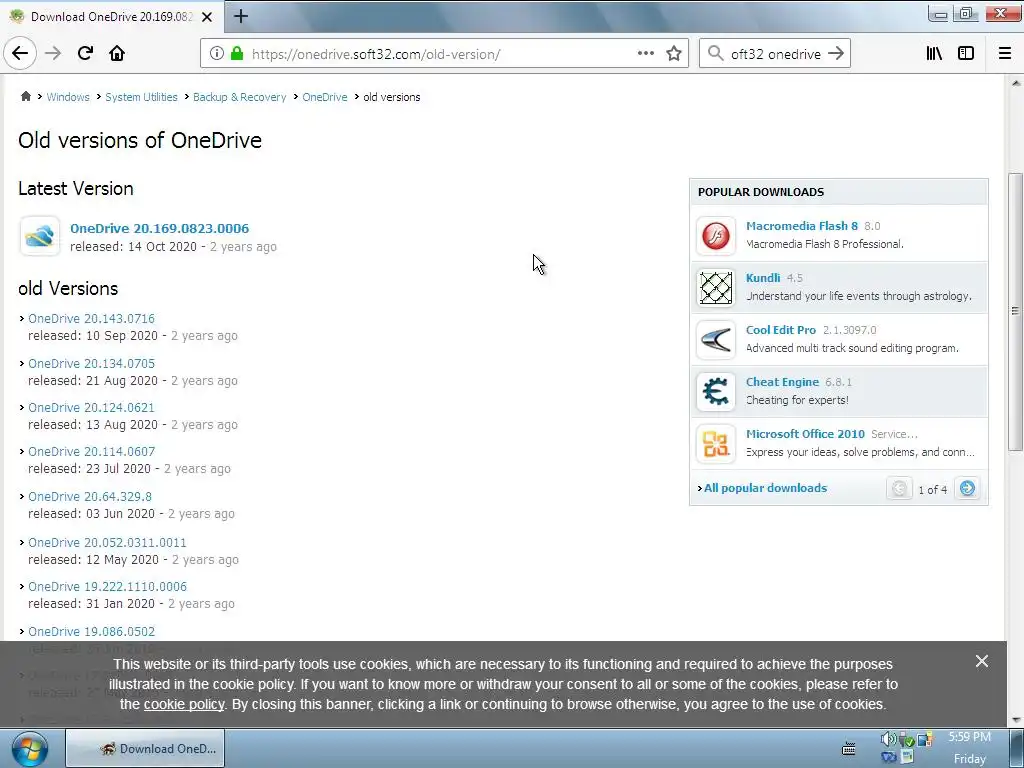Open the Windows breadcrumb link
The image size is (1024, 768).
[x=68, y=97]
